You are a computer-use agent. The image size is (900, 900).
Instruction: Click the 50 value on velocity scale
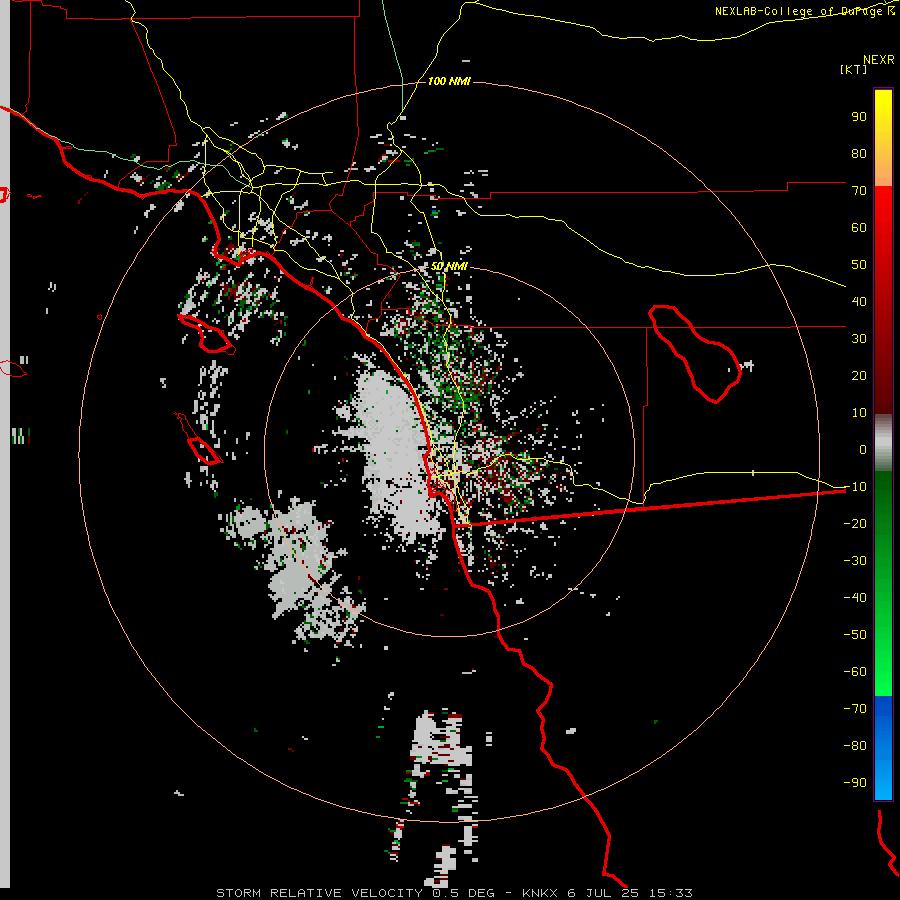click(x=859, y=265)
